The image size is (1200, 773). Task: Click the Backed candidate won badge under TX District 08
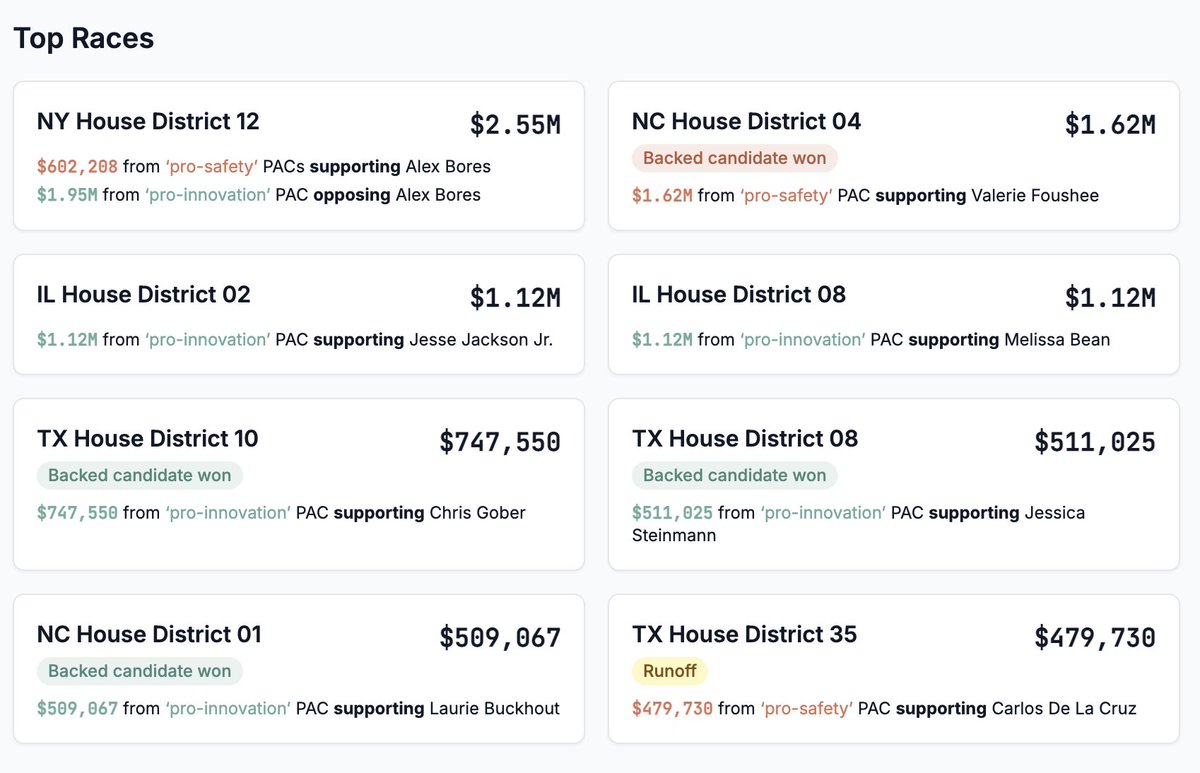(735, 475)
